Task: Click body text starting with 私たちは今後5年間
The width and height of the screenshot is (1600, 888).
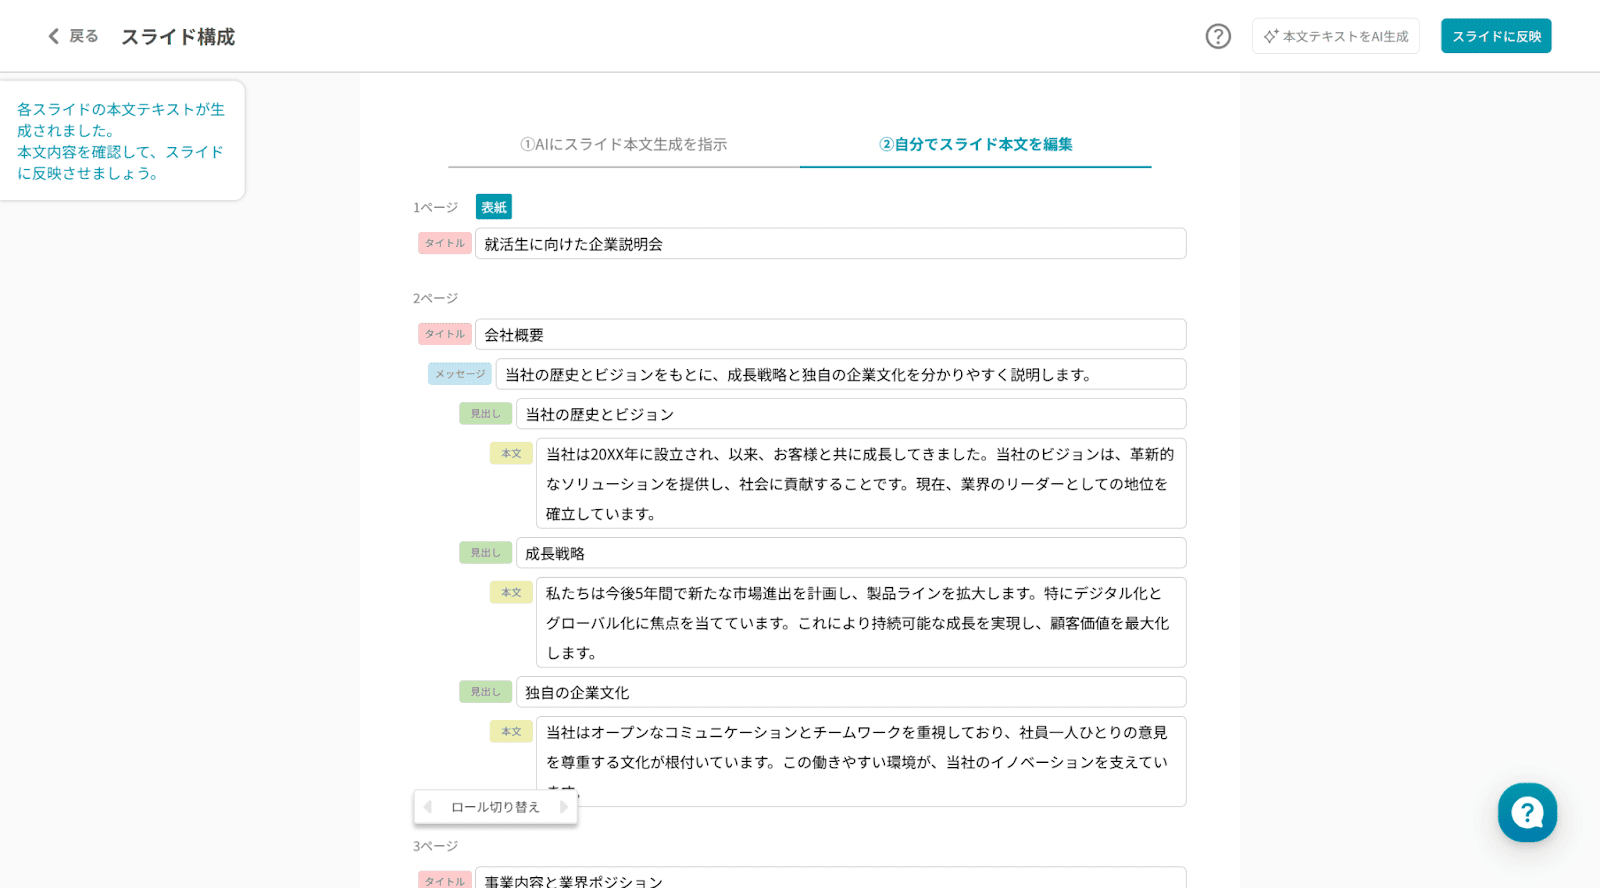Action: (860, 622)
